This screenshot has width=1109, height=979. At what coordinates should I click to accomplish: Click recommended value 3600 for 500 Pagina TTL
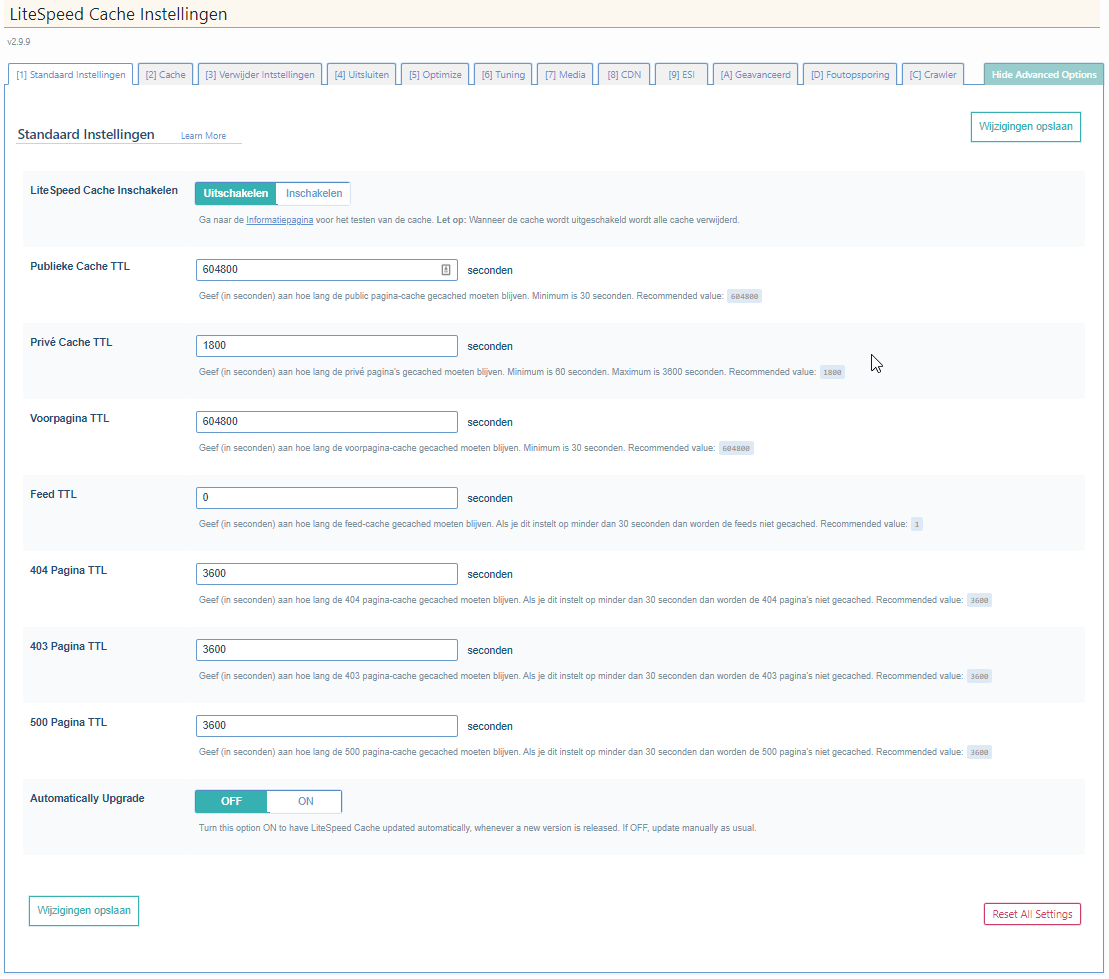pos(979,753)
